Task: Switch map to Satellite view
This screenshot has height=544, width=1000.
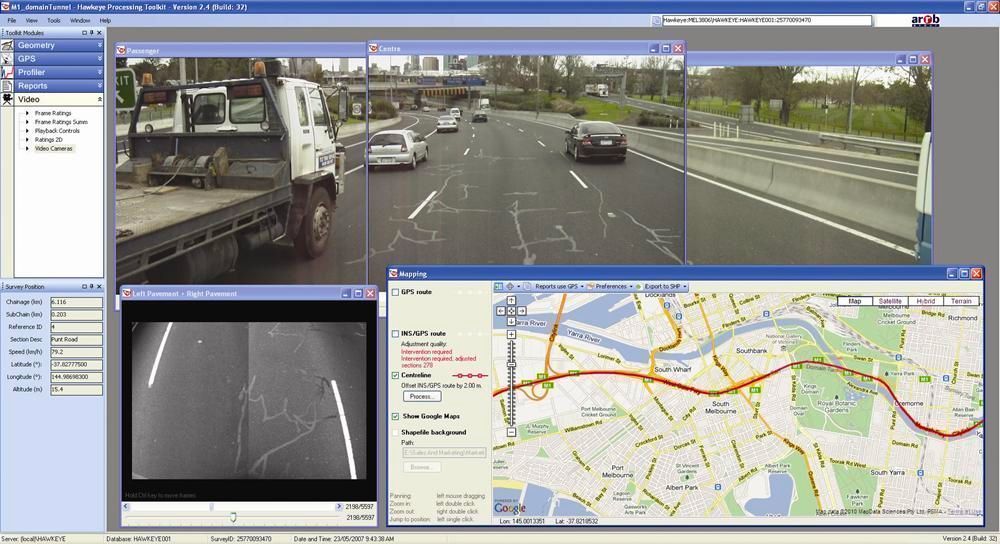Action: pyautogui.click(x=890, y=301)
